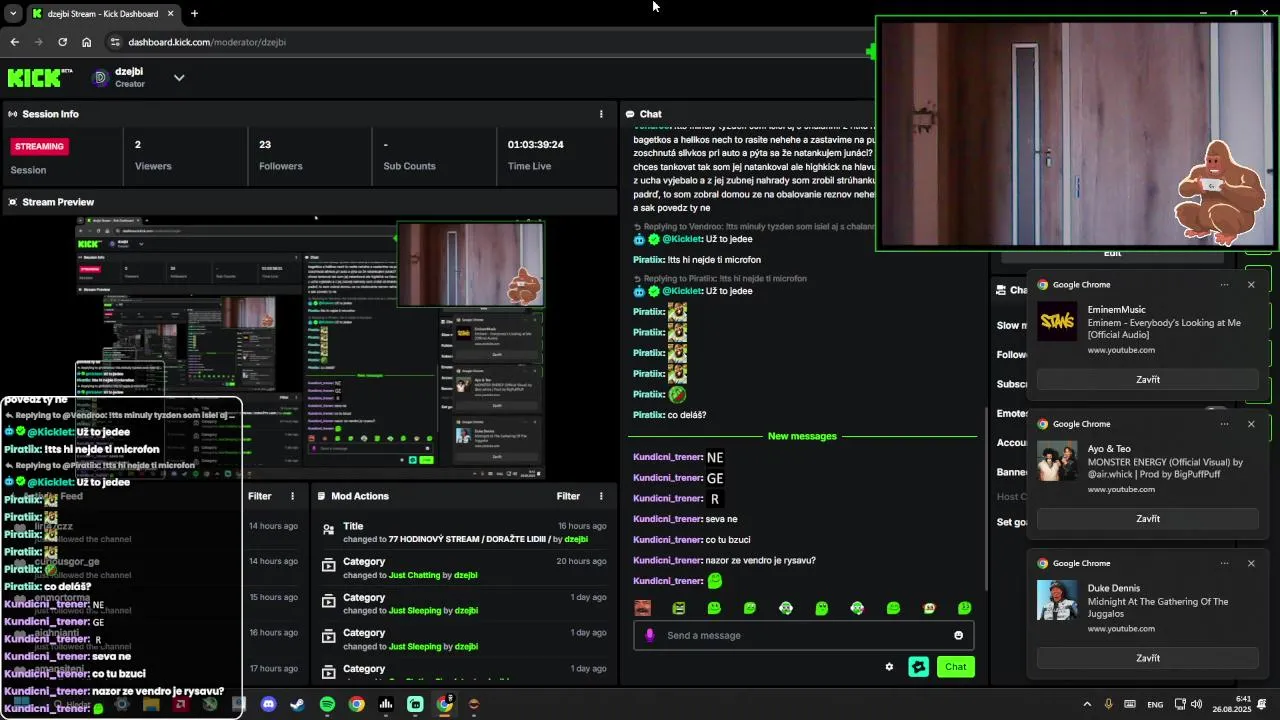Click the STREAMING status badge
1280x720 pixels.
click(39, 146)
